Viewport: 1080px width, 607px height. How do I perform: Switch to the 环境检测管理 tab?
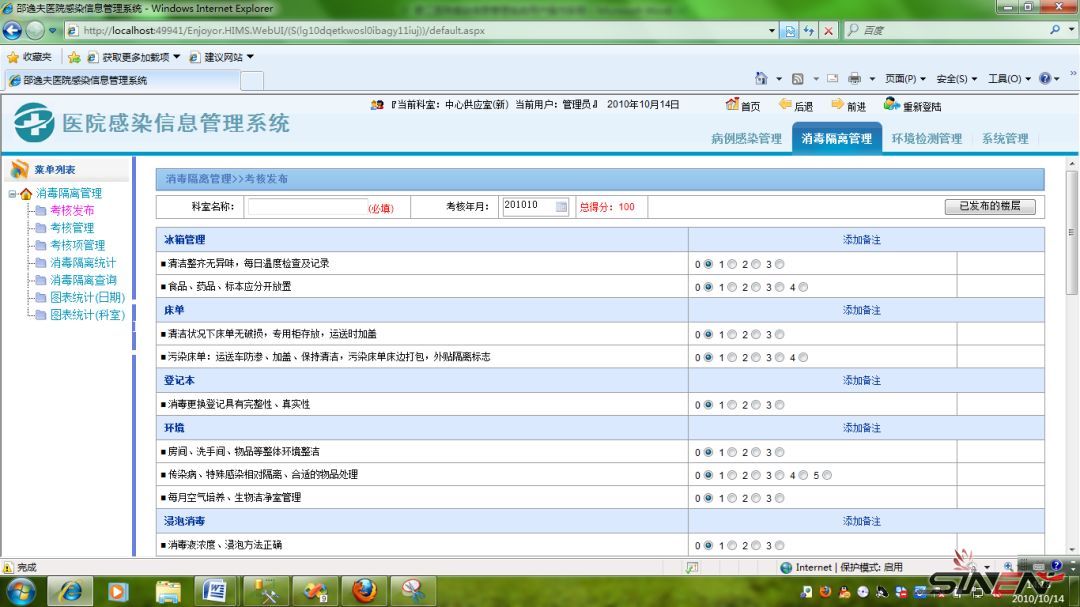[926, 138]
